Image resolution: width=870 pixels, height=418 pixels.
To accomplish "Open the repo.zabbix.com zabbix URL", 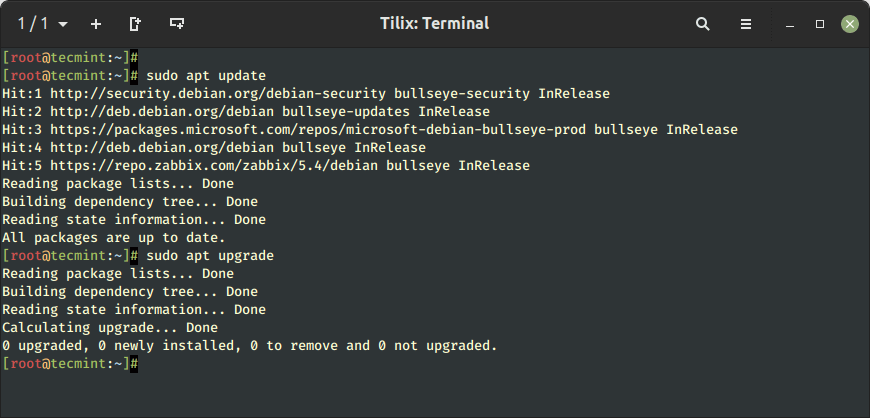I will coord(214,165).
